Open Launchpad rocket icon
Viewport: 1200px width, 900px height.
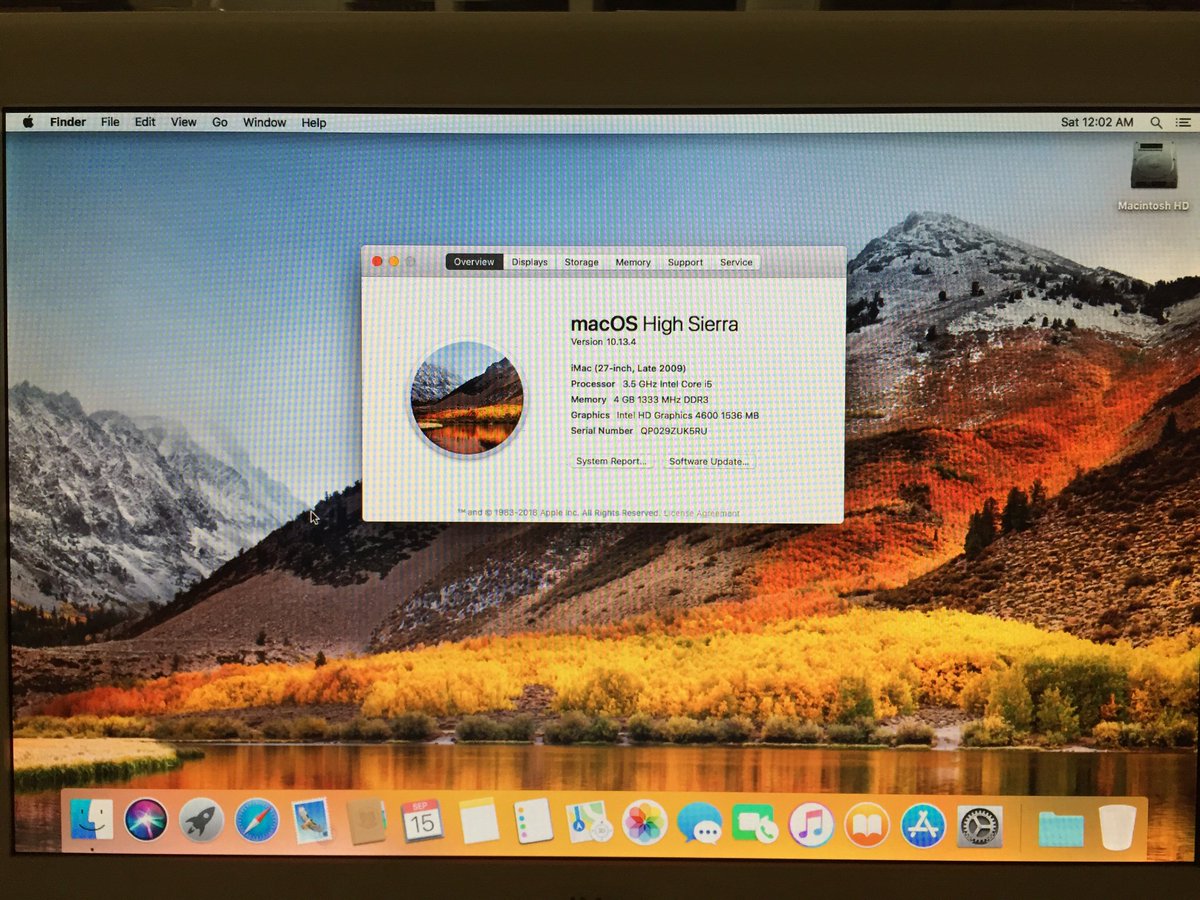click(201, 820)
